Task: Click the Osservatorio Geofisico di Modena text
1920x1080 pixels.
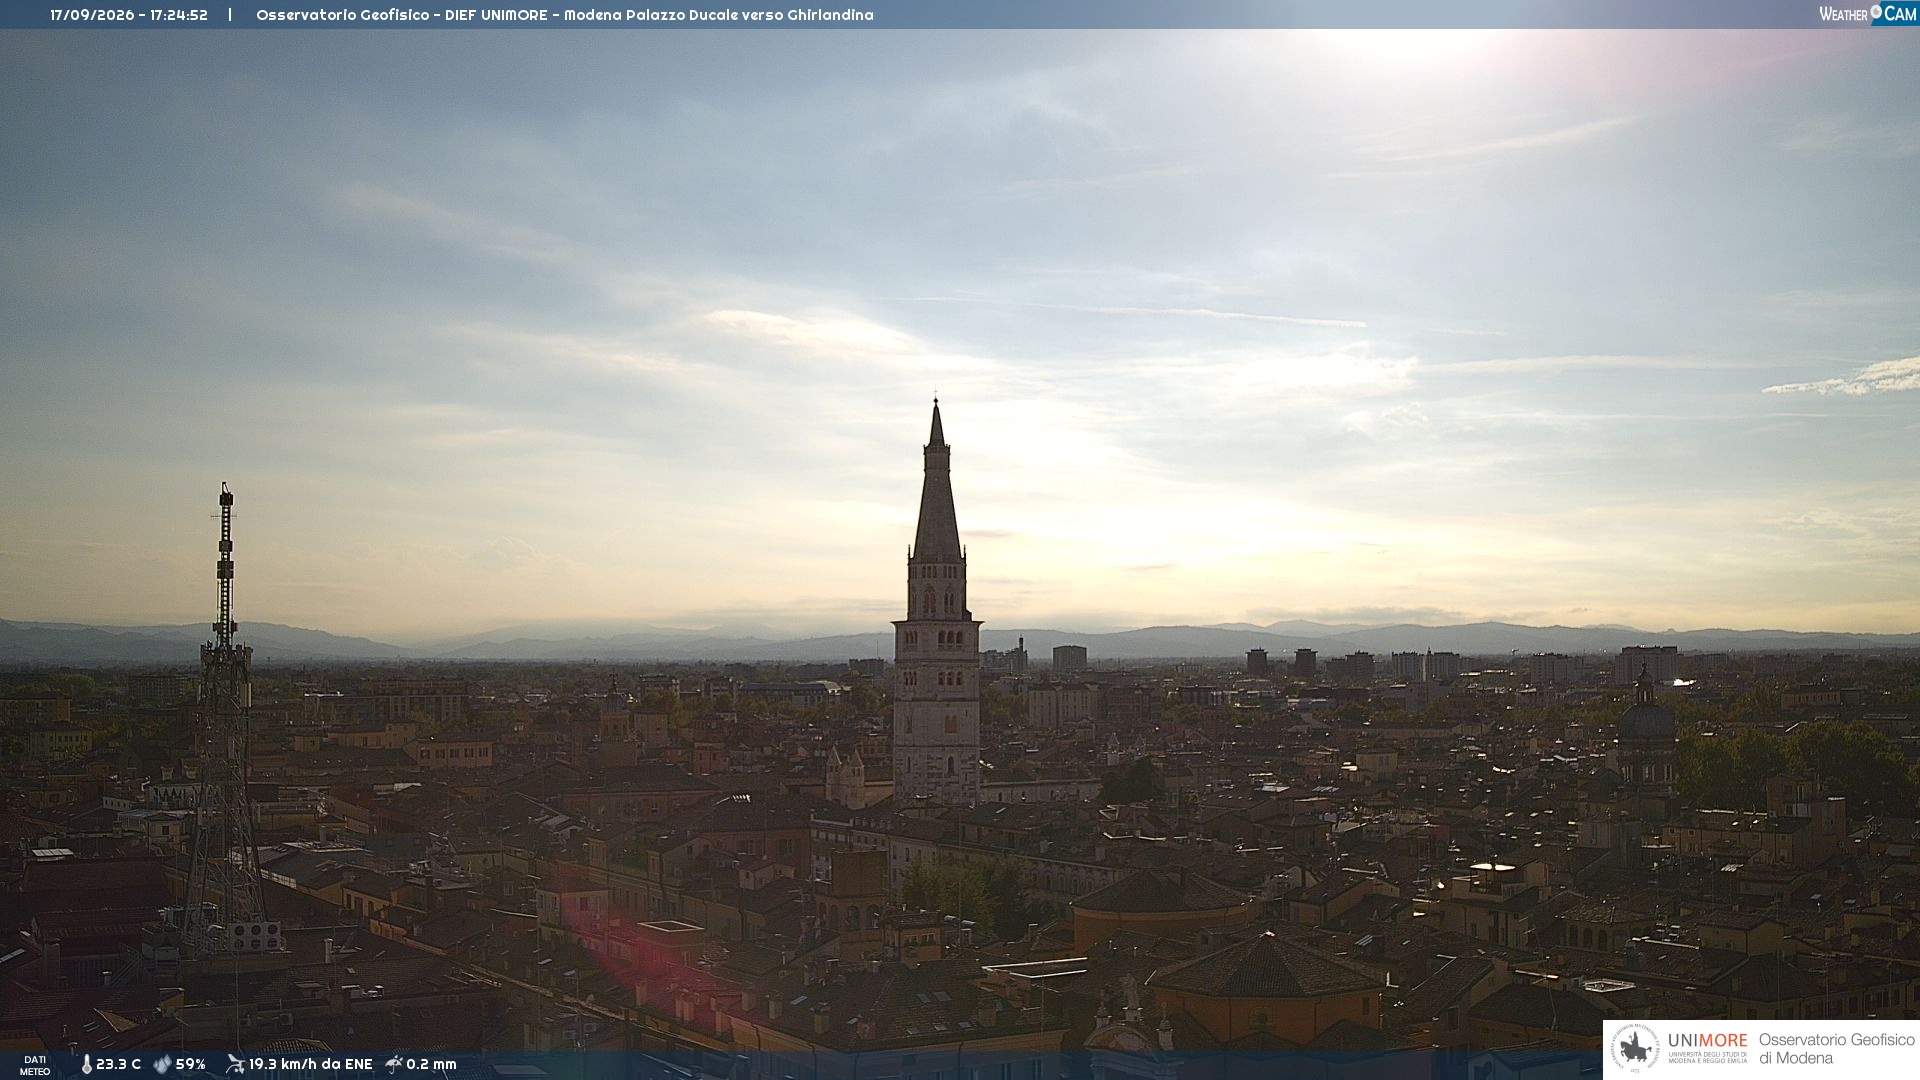Action: click(1836, 1048)
